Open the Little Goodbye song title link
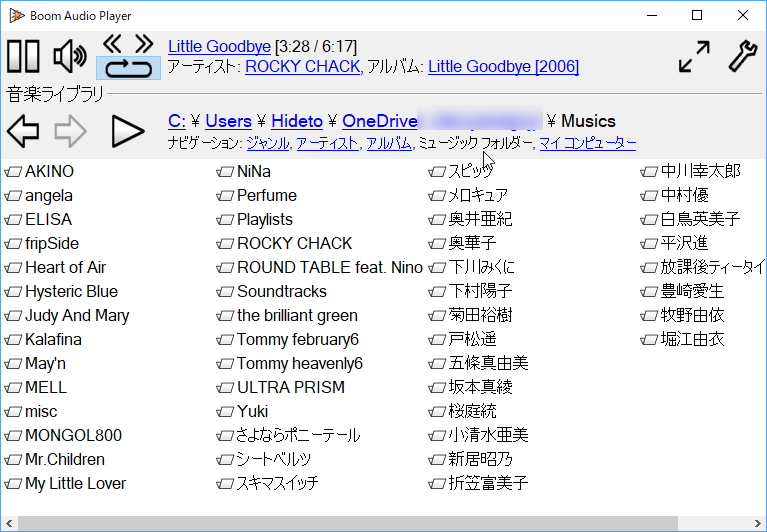This screenshot has height=532, width=767. [219, 46]
